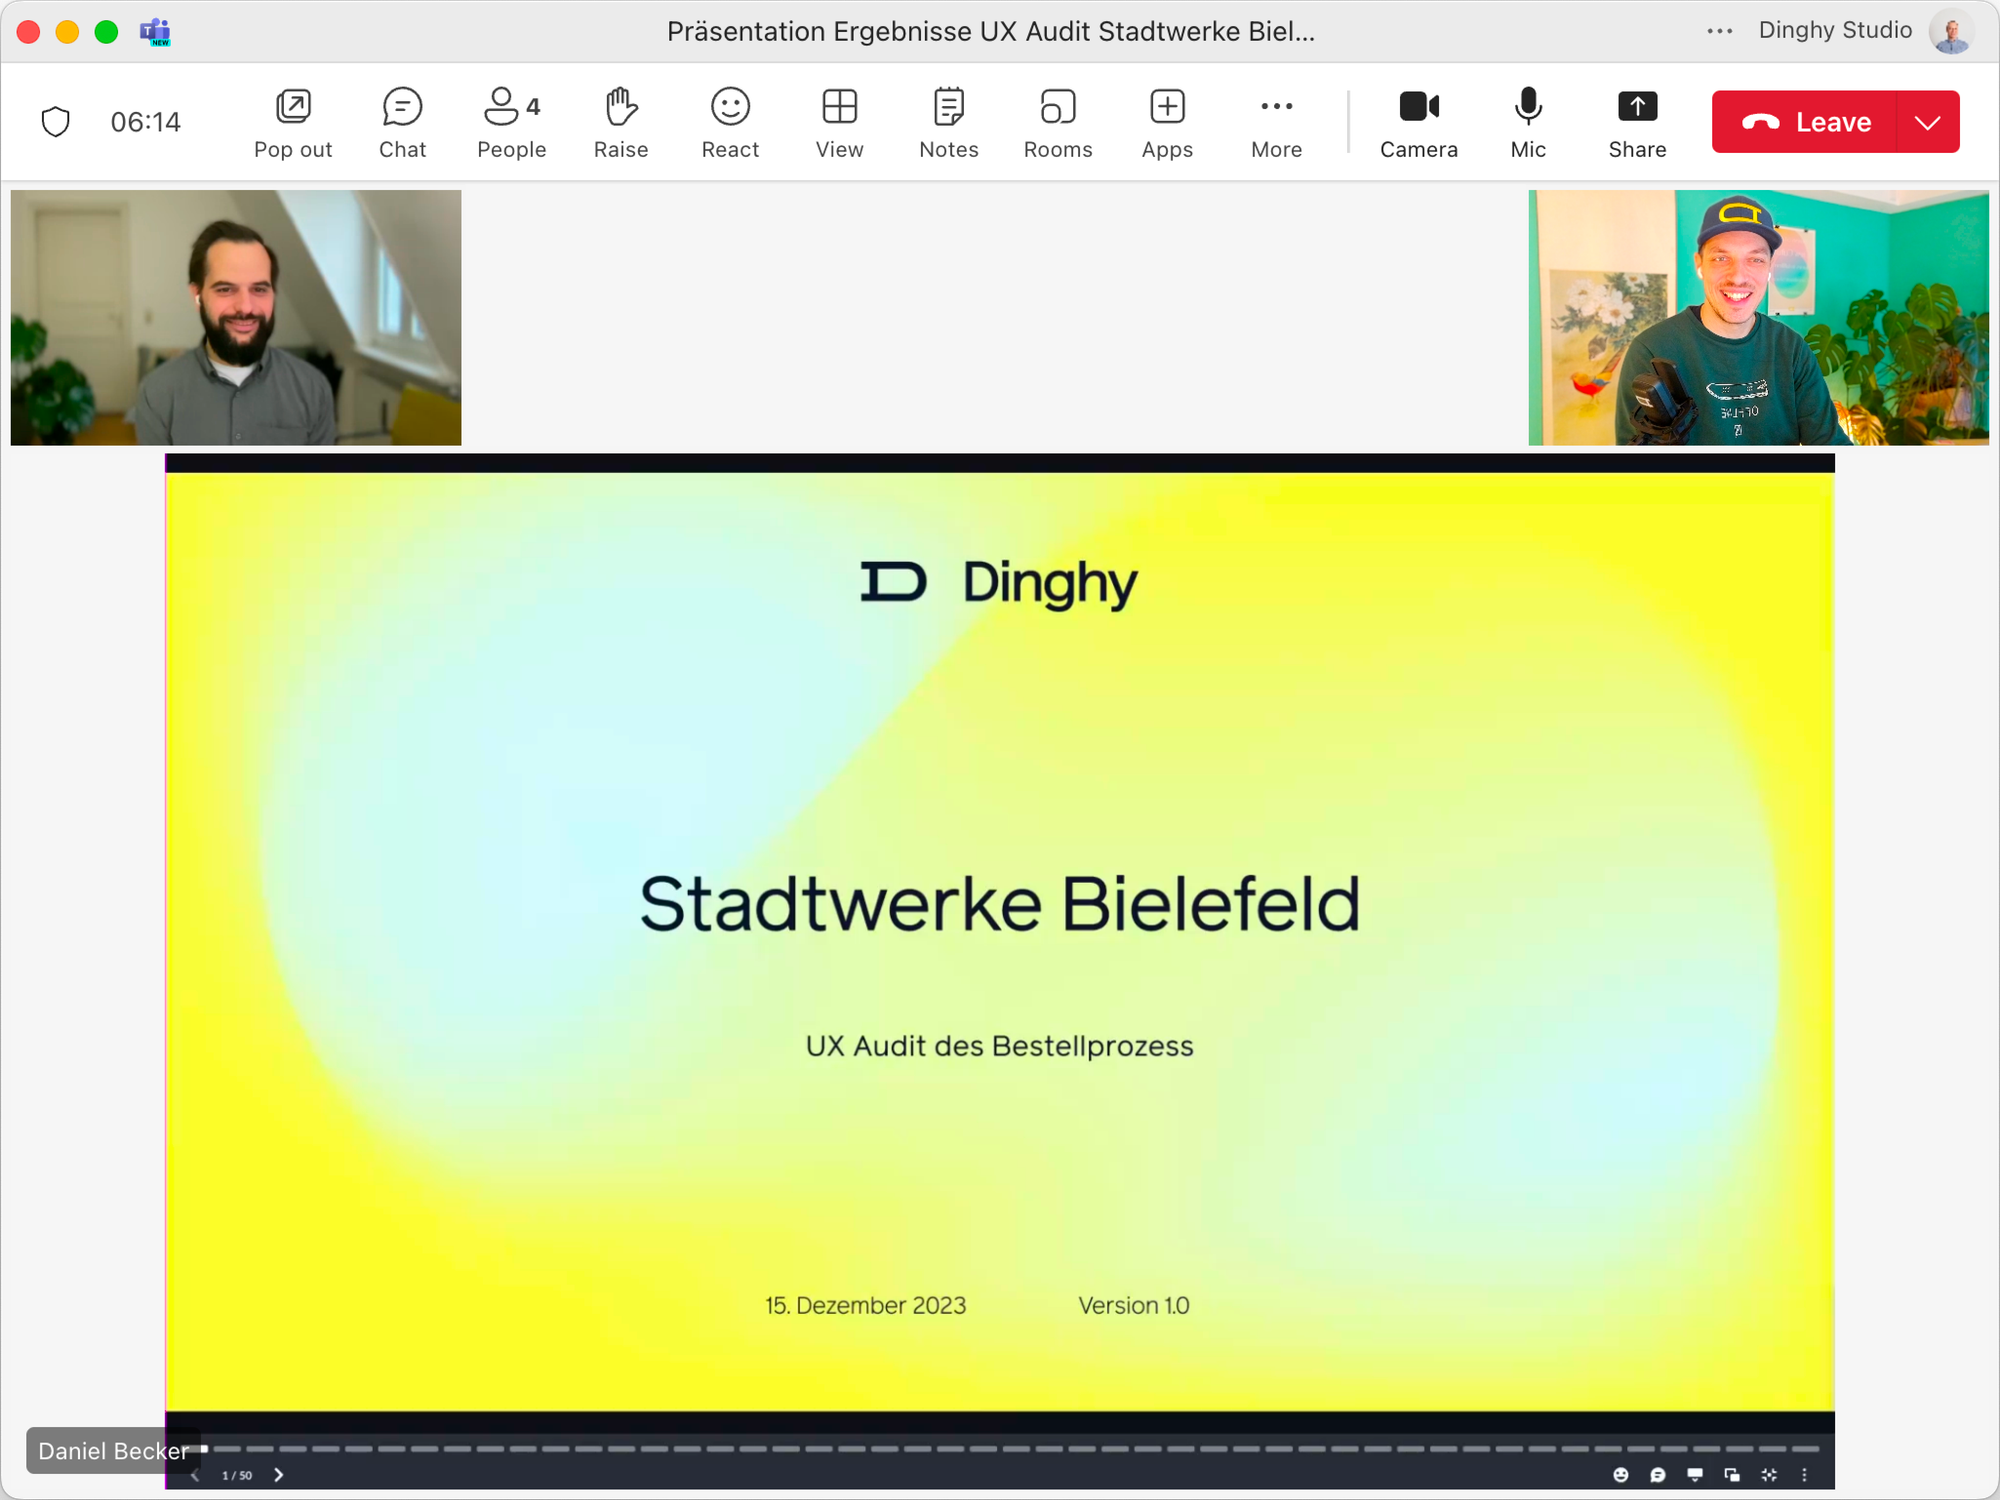Go to the next slide
Image resolution: width=2000 pixels, height=1500 pixels.
[x=279, y=1475]
